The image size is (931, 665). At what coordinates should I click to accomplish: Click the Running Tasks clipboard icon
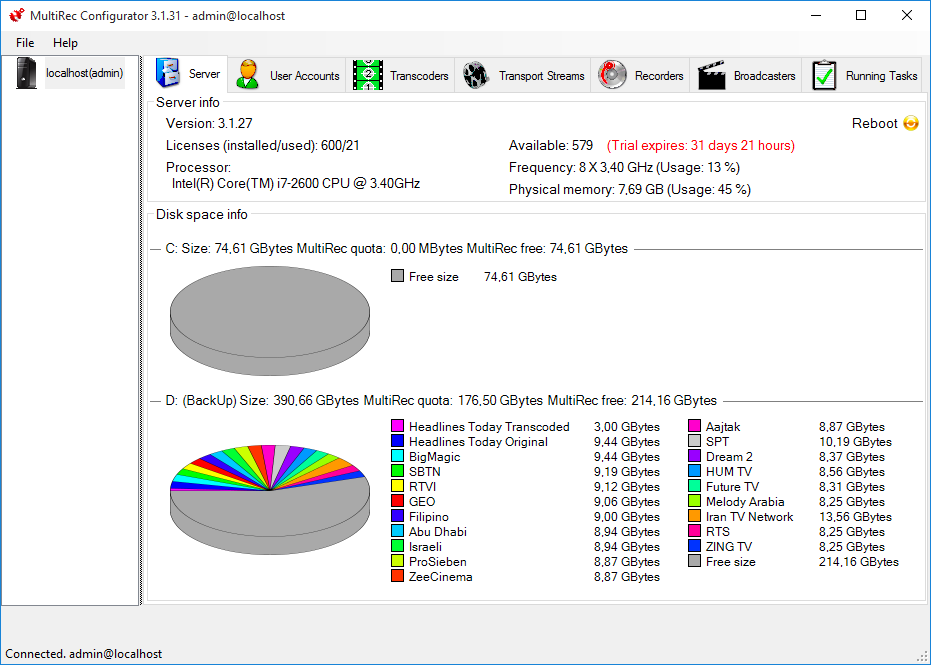(x=824, y=75)
